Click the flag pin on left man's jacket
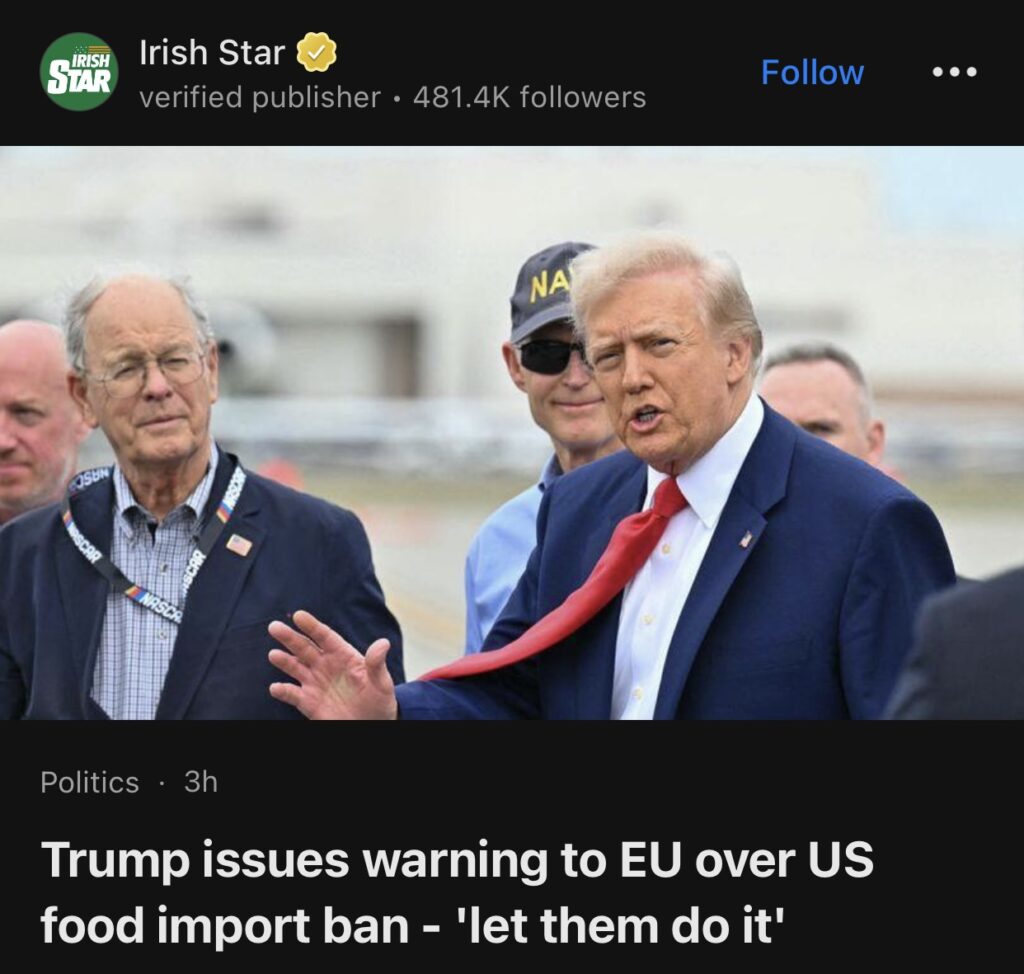Viewport: 1024px width, 974px height. (x=239, y=544)
